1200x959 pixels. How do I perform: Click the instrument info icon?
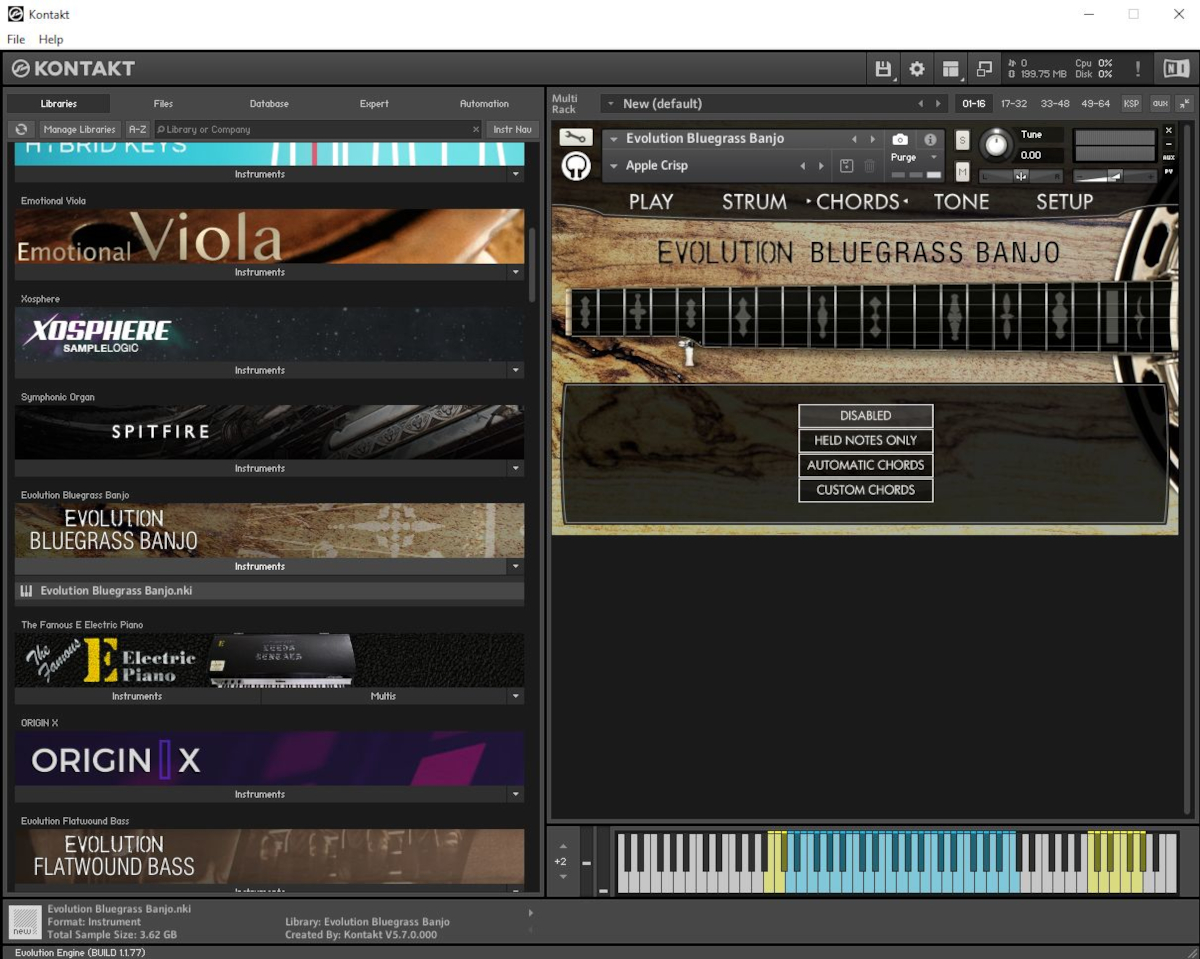point(930,140)
